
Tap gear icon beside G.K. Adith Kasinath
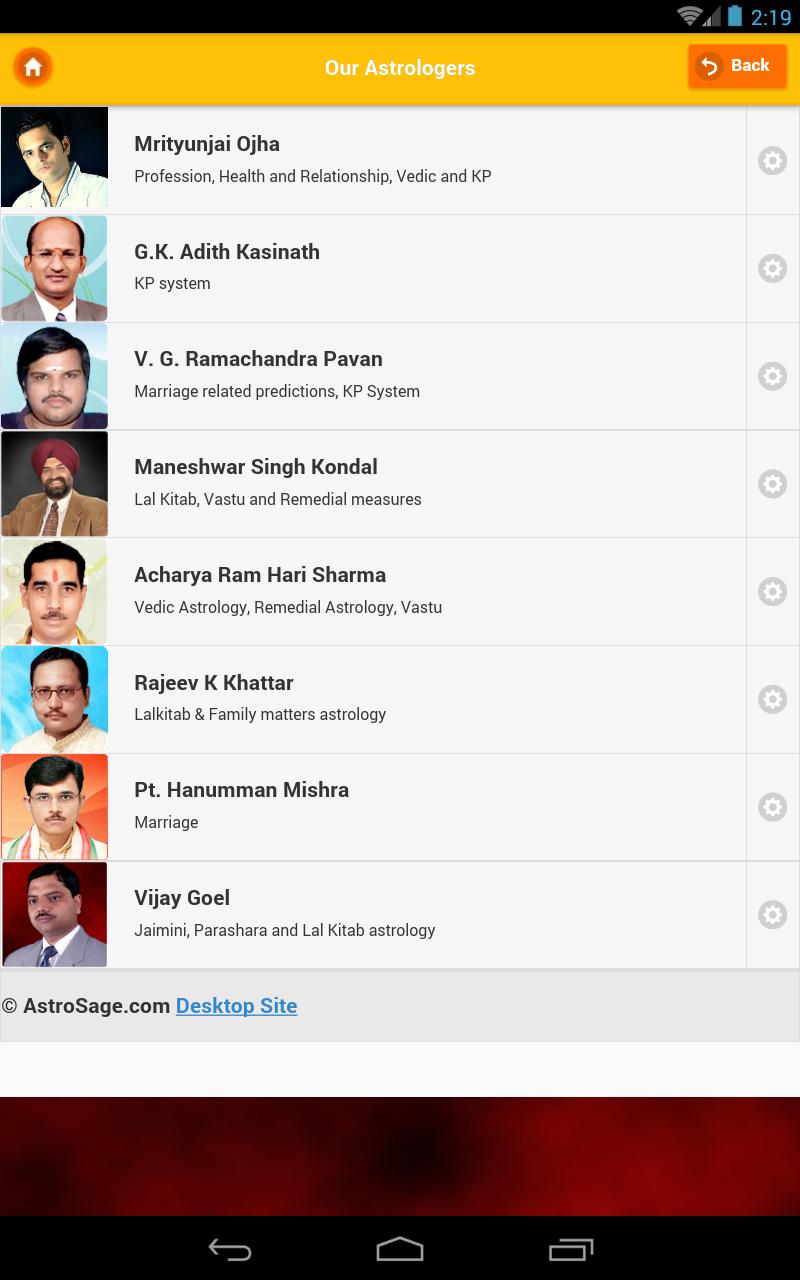pos(772,268)
